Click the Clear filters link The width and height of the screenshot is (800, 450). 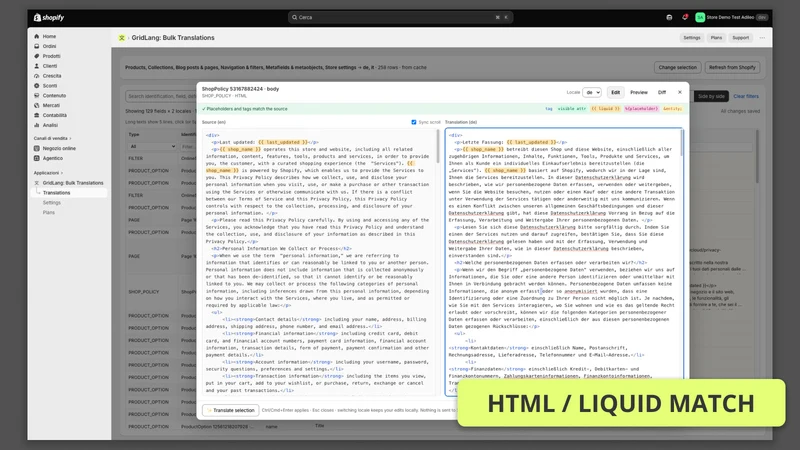[746, 96]
